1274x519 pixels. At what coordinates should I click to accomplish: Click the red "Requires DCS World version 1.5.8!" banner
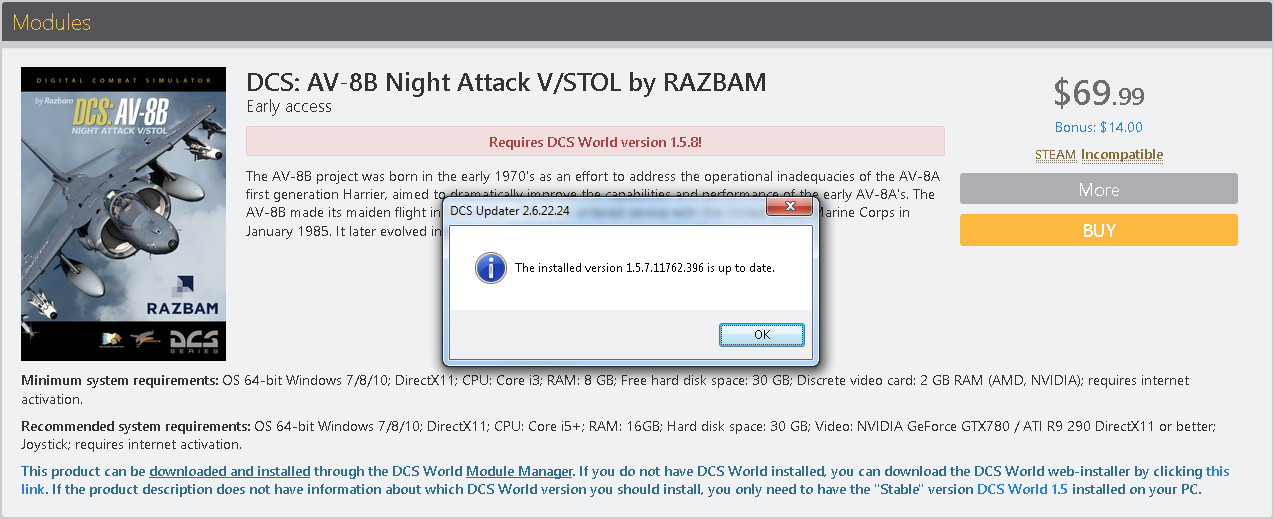click(x=595, y=142)
